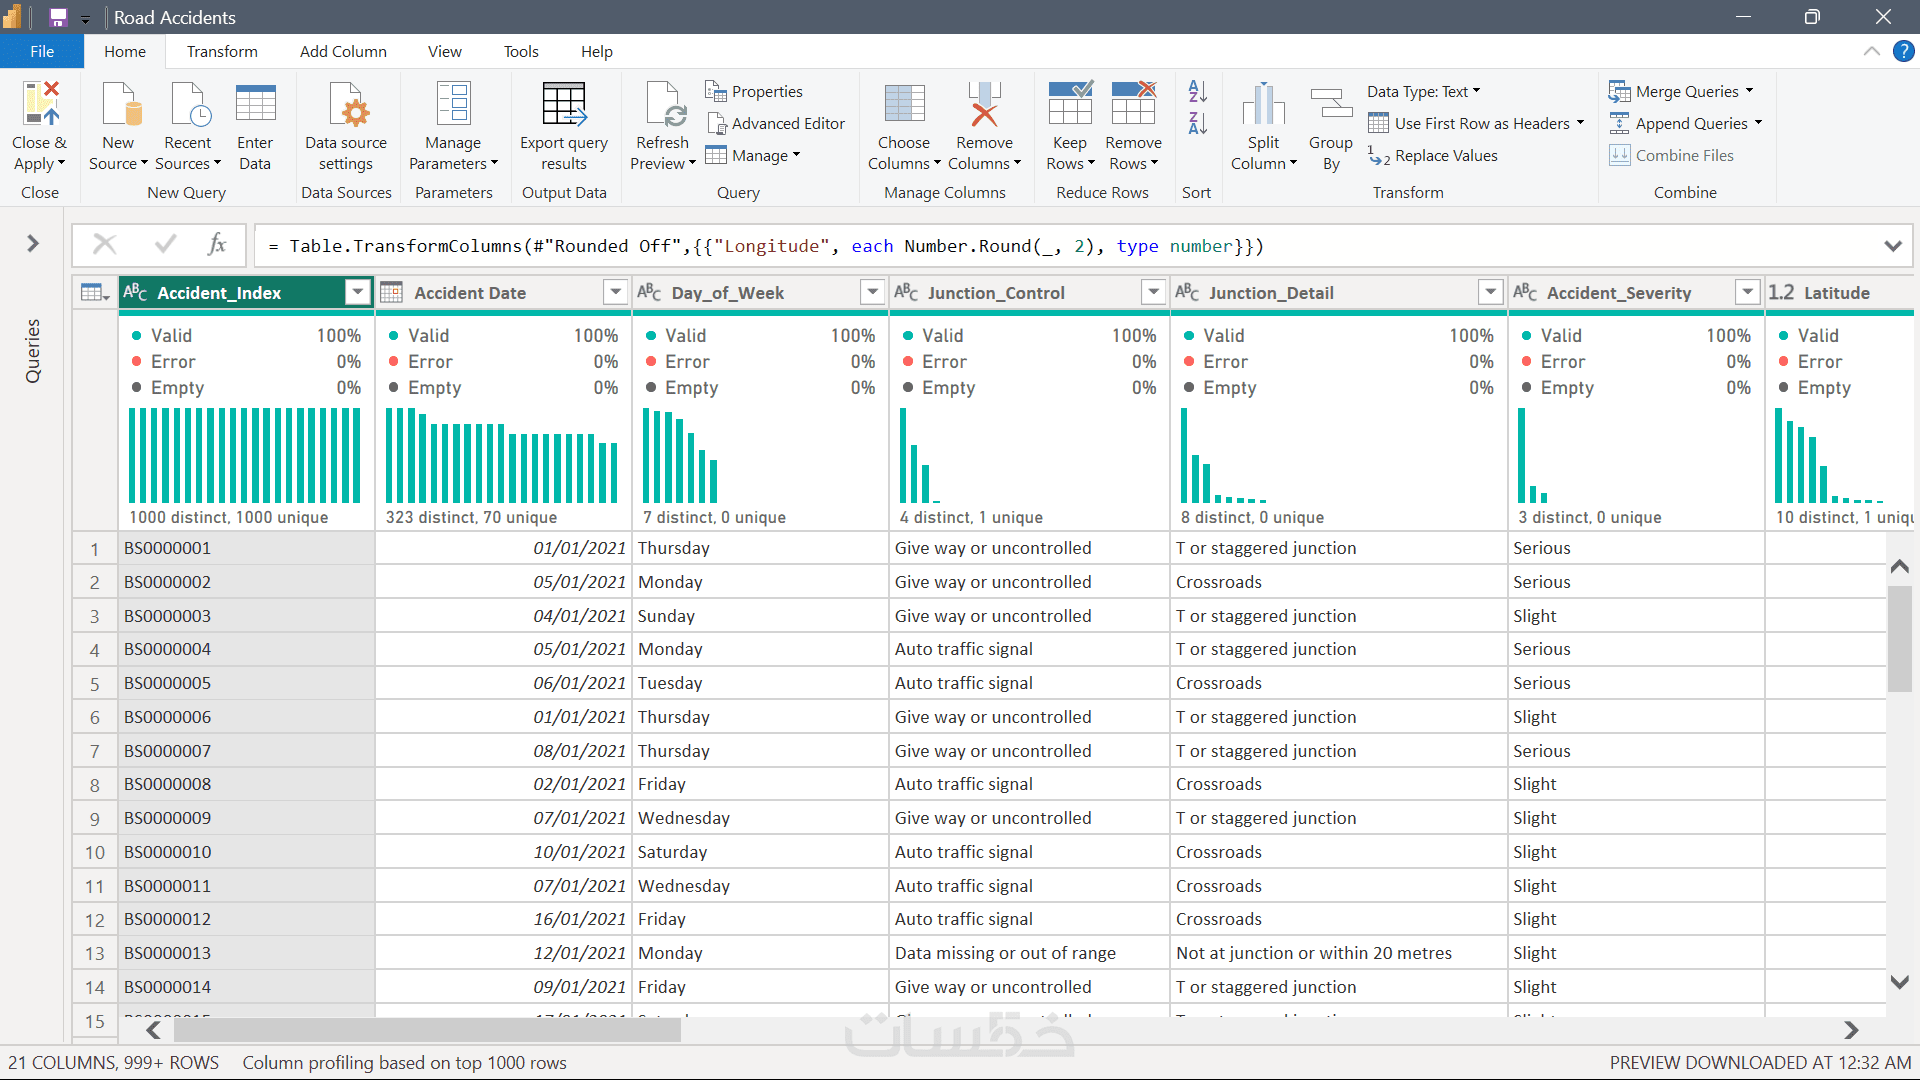Click the Split Column icon

(x=1263, y=105)
